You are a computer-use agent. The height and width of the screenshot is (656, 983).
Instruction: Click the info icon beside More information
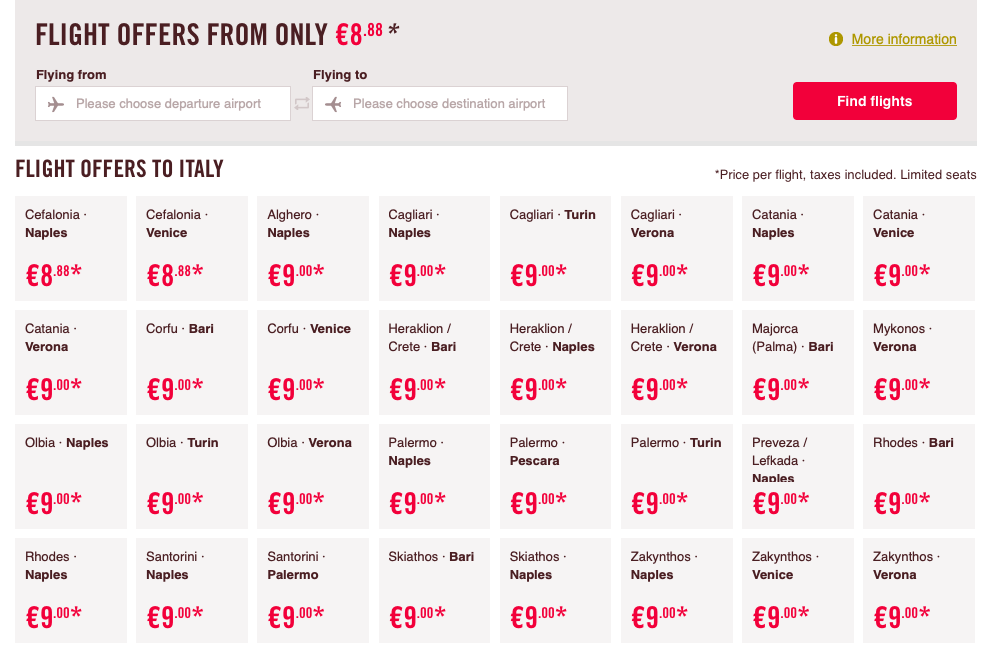[836, 39]
